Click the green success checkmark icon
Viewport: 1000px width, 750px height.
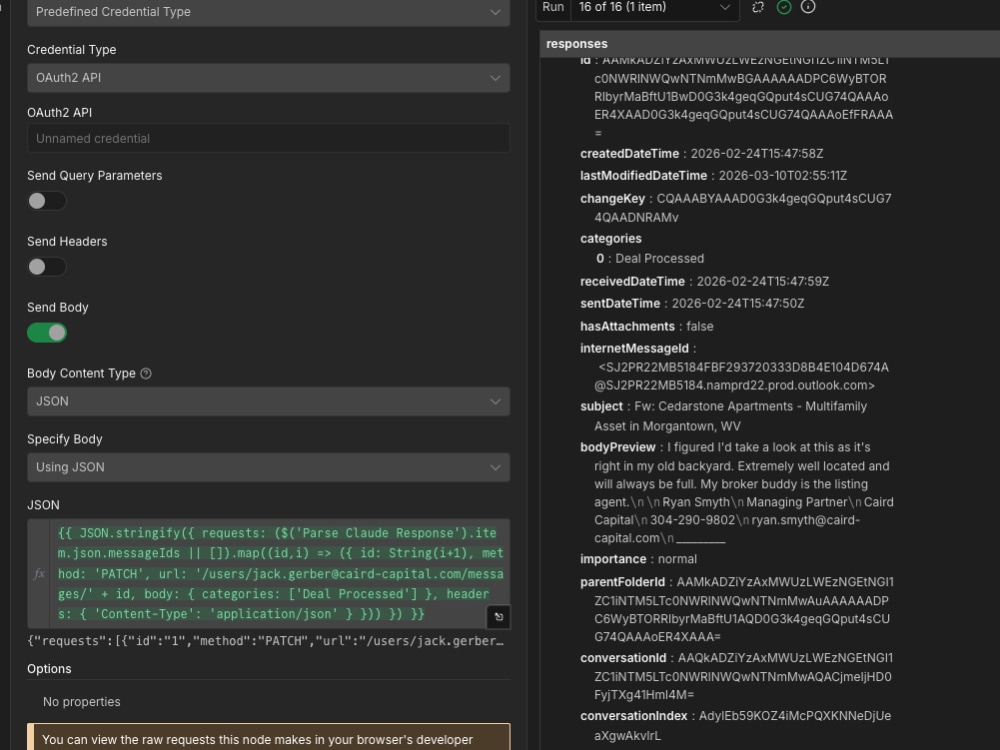click(784, 7)
